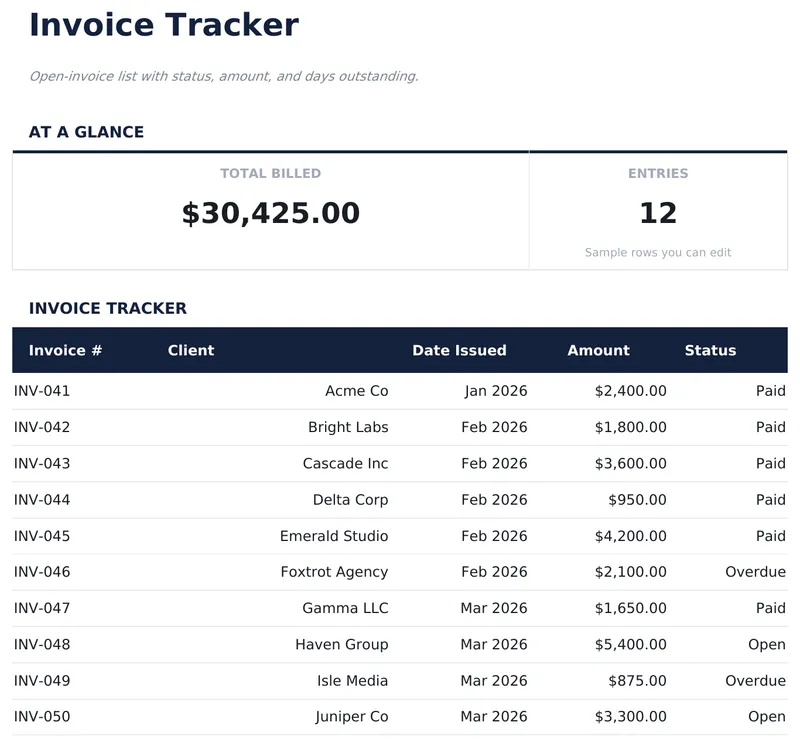The height and width of the screenshot is (747, 800).
Task: Click the Bright Labs client cell
Action: [348, 427]
